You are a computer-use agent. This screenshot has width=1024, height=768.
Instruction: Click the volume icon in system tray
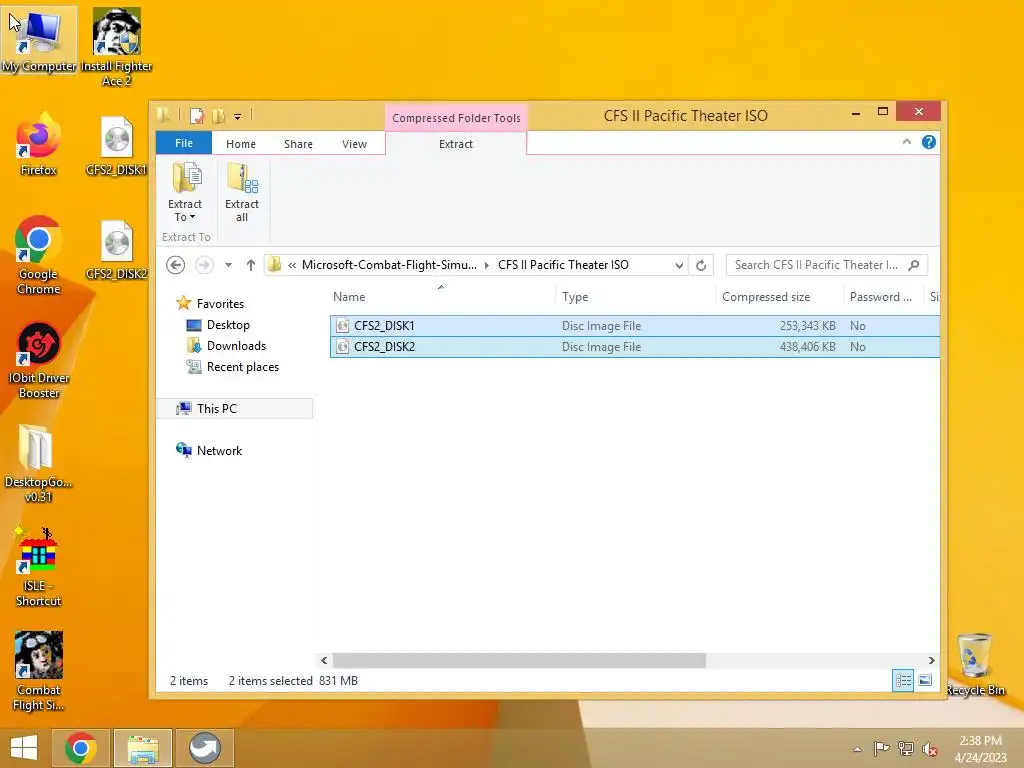click(x=929, y=749)
